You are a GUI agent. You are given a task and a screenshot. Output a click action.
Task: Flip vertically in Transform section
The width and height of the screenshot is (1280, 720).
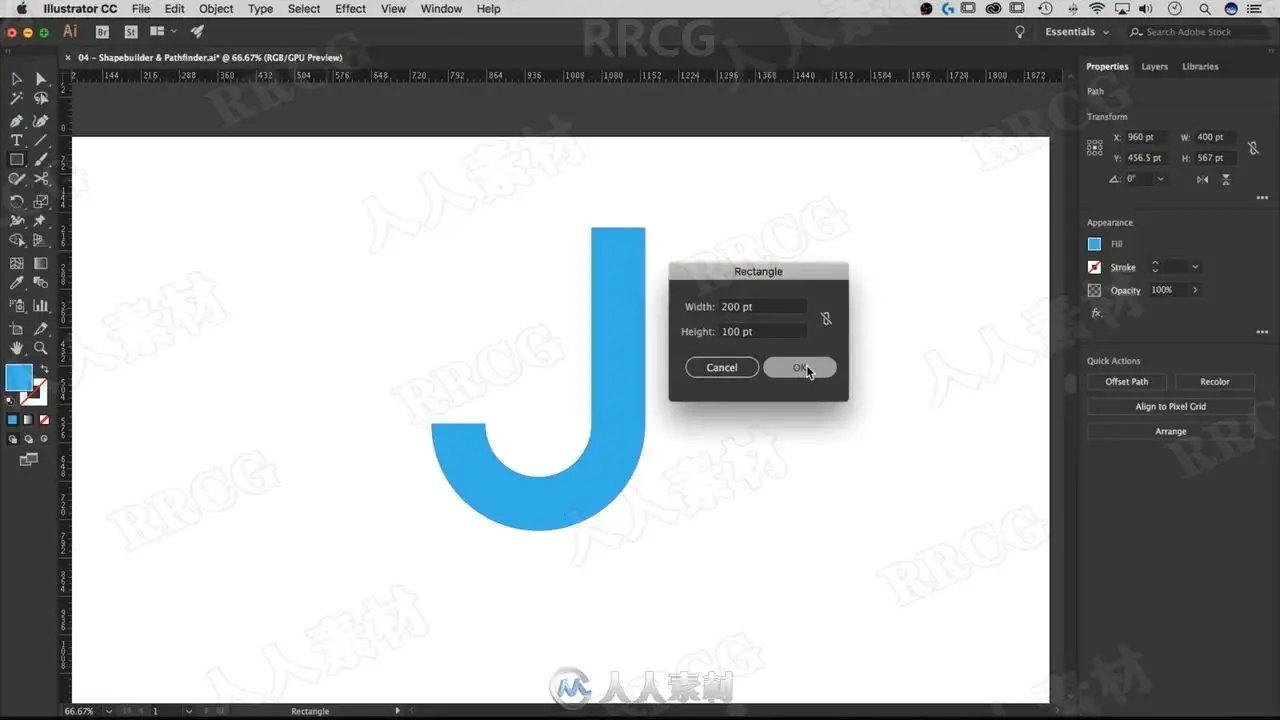(1225, 179)
